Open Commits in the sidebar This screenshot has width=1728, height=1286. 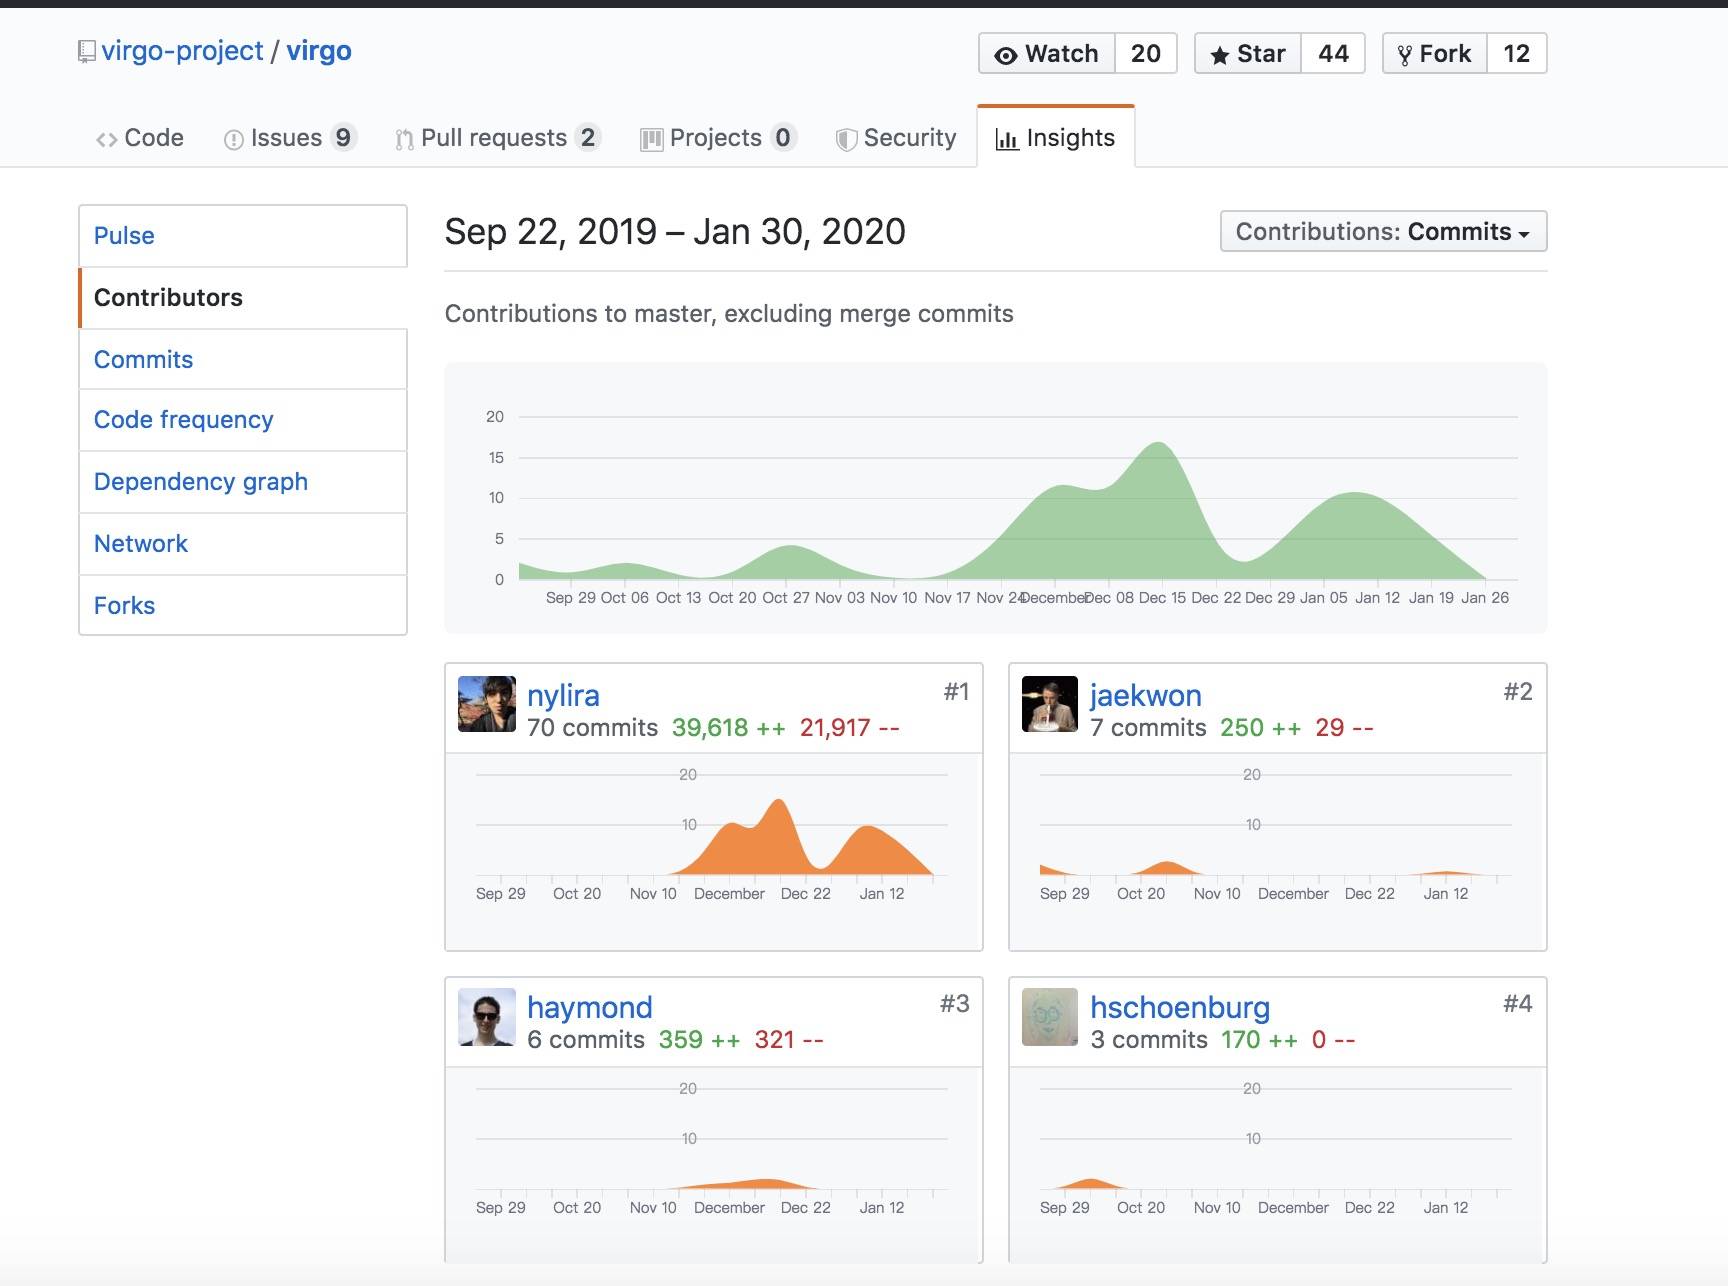coord(243,360)
